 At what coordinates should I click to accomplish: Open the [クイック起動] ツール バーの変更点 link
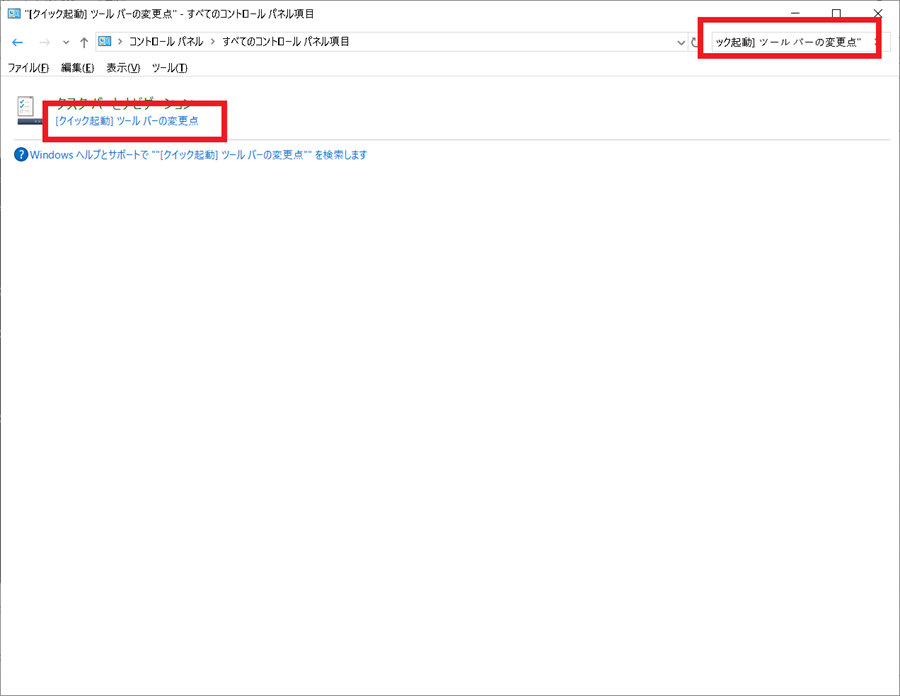coord(126,120)
